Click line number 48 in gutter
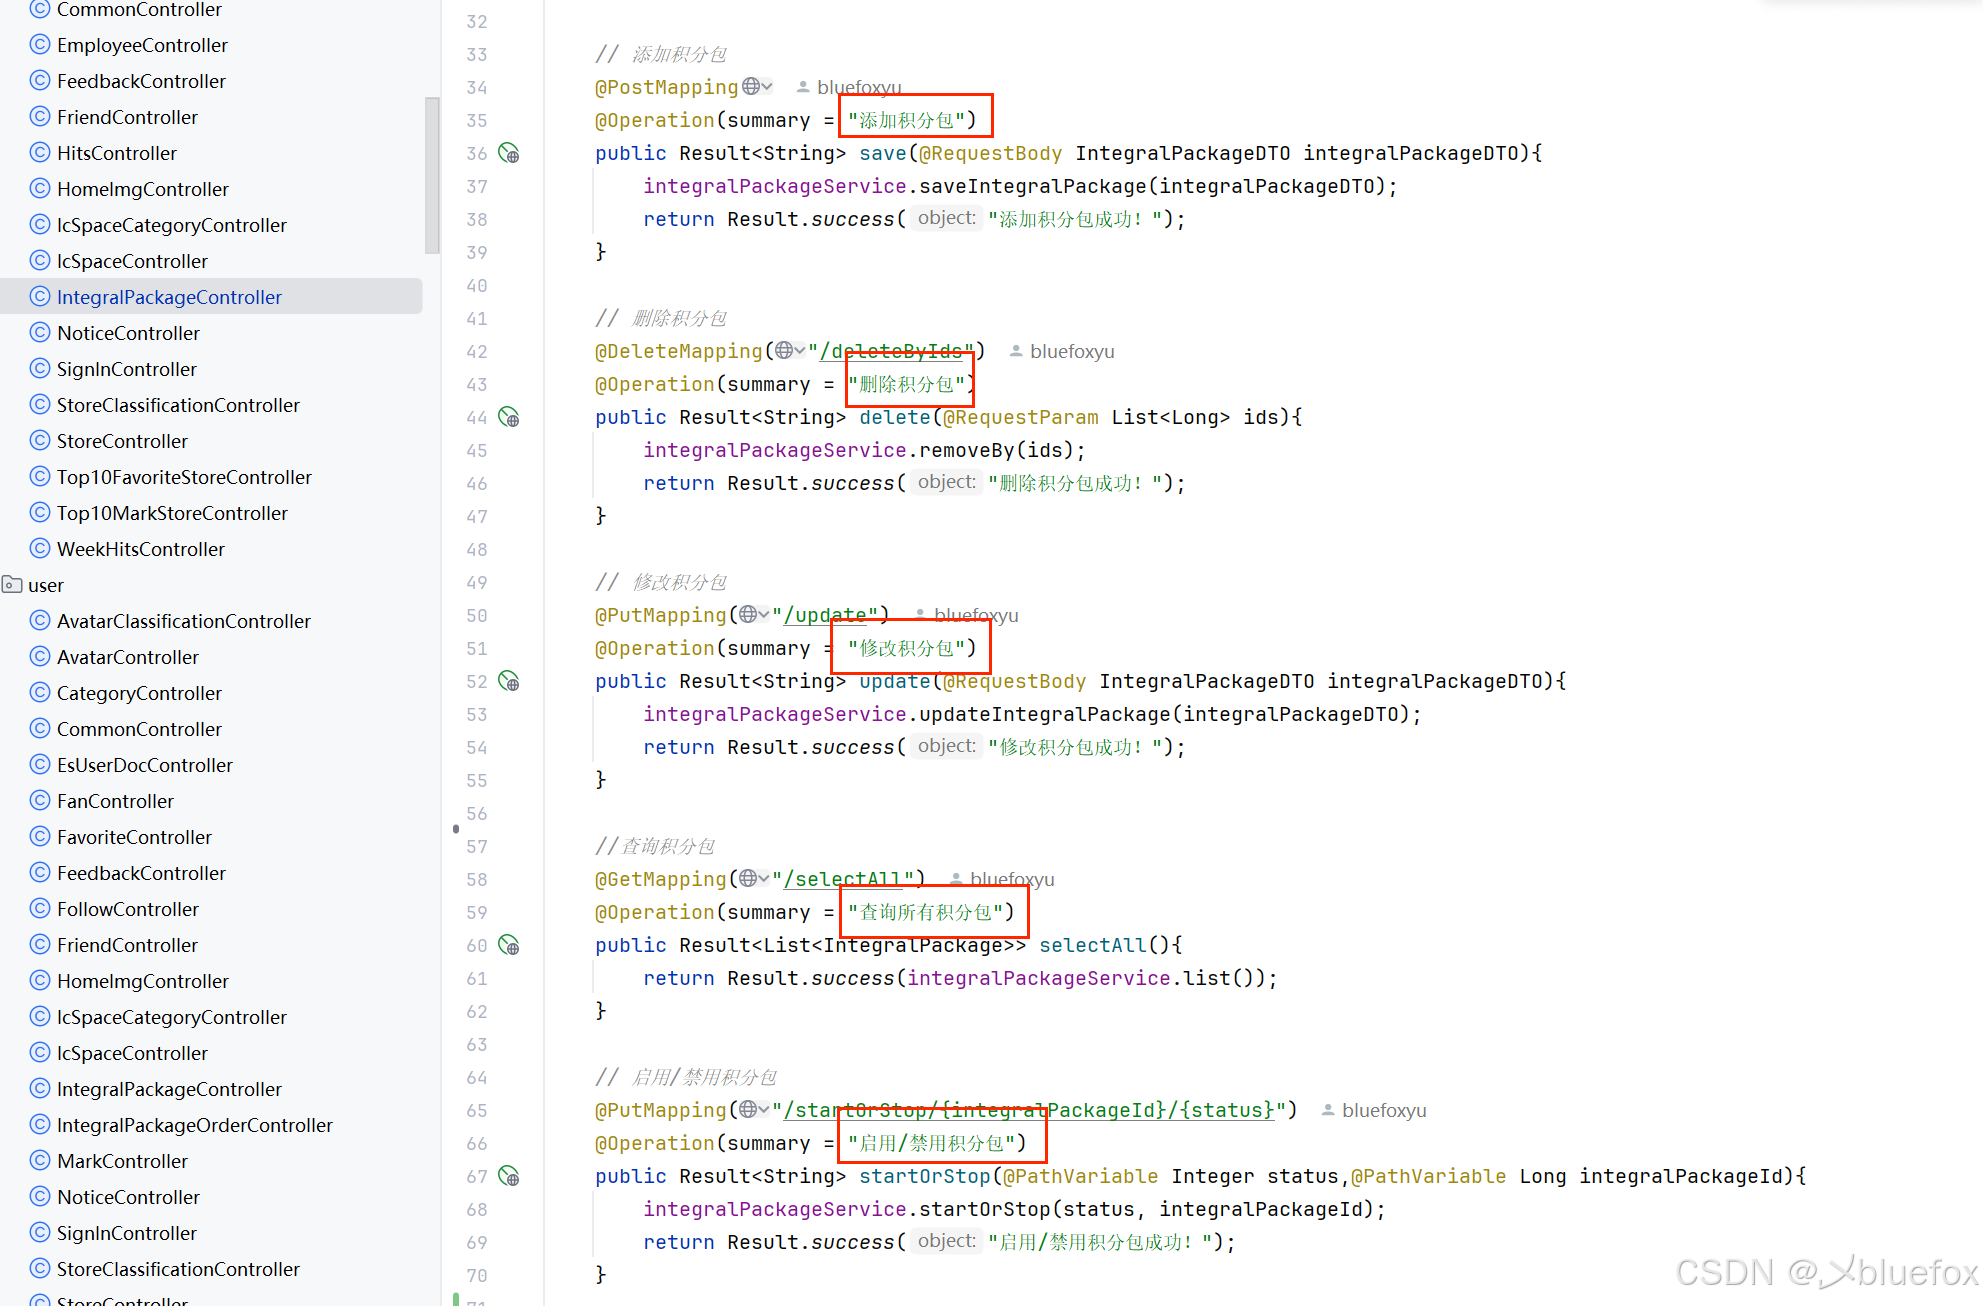Screen dimensions: 1983x1306 (477, 549)
